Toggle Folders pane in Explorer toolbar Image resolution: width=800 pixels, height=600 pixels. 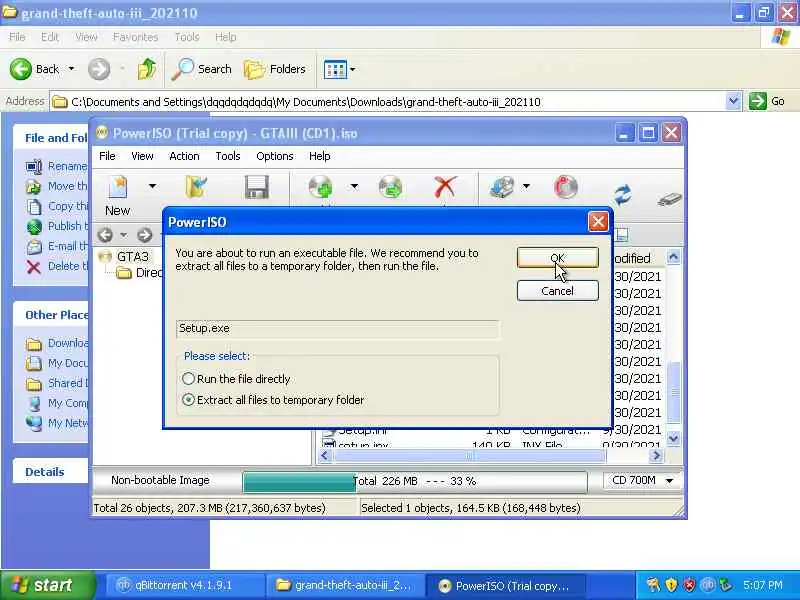pyautogui.click(x=275, y=69)
